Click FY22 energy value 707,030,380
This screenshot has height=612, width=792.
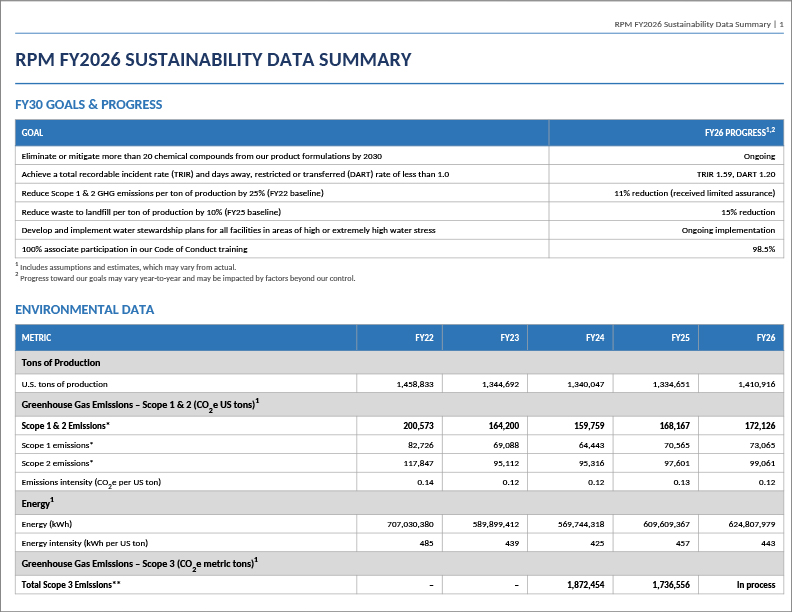coord(410,524)
